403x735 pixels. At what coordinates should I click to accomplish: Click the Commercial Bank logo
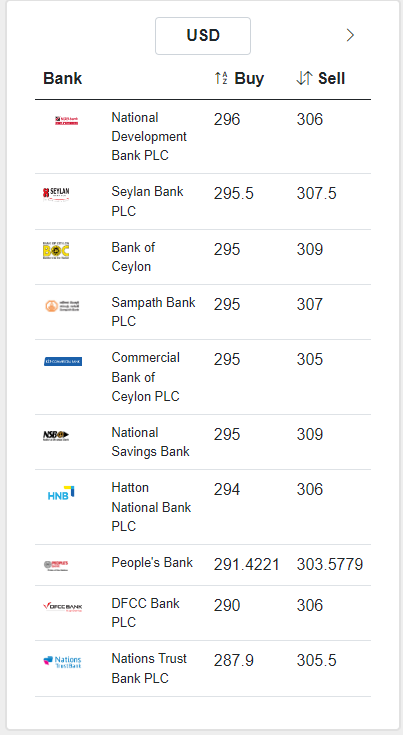pyautogui.click(x=63, y=361)
